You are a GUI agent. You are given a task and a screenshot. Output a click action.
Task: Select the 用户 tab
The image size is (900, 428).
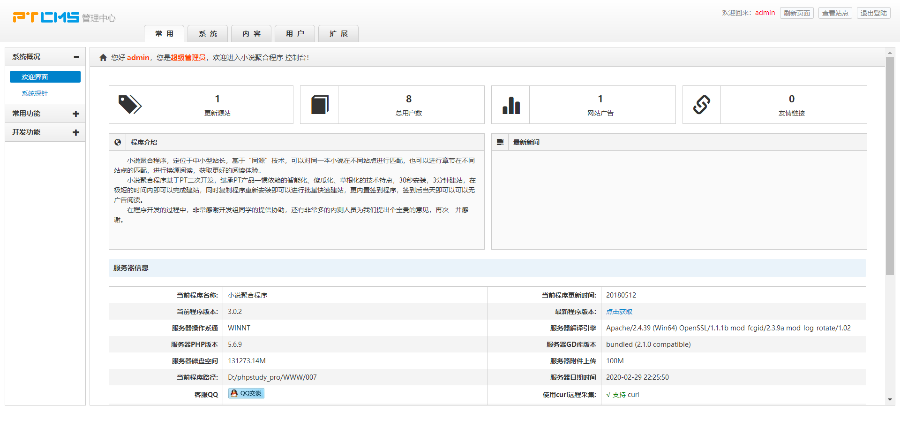tap(295, 34)
